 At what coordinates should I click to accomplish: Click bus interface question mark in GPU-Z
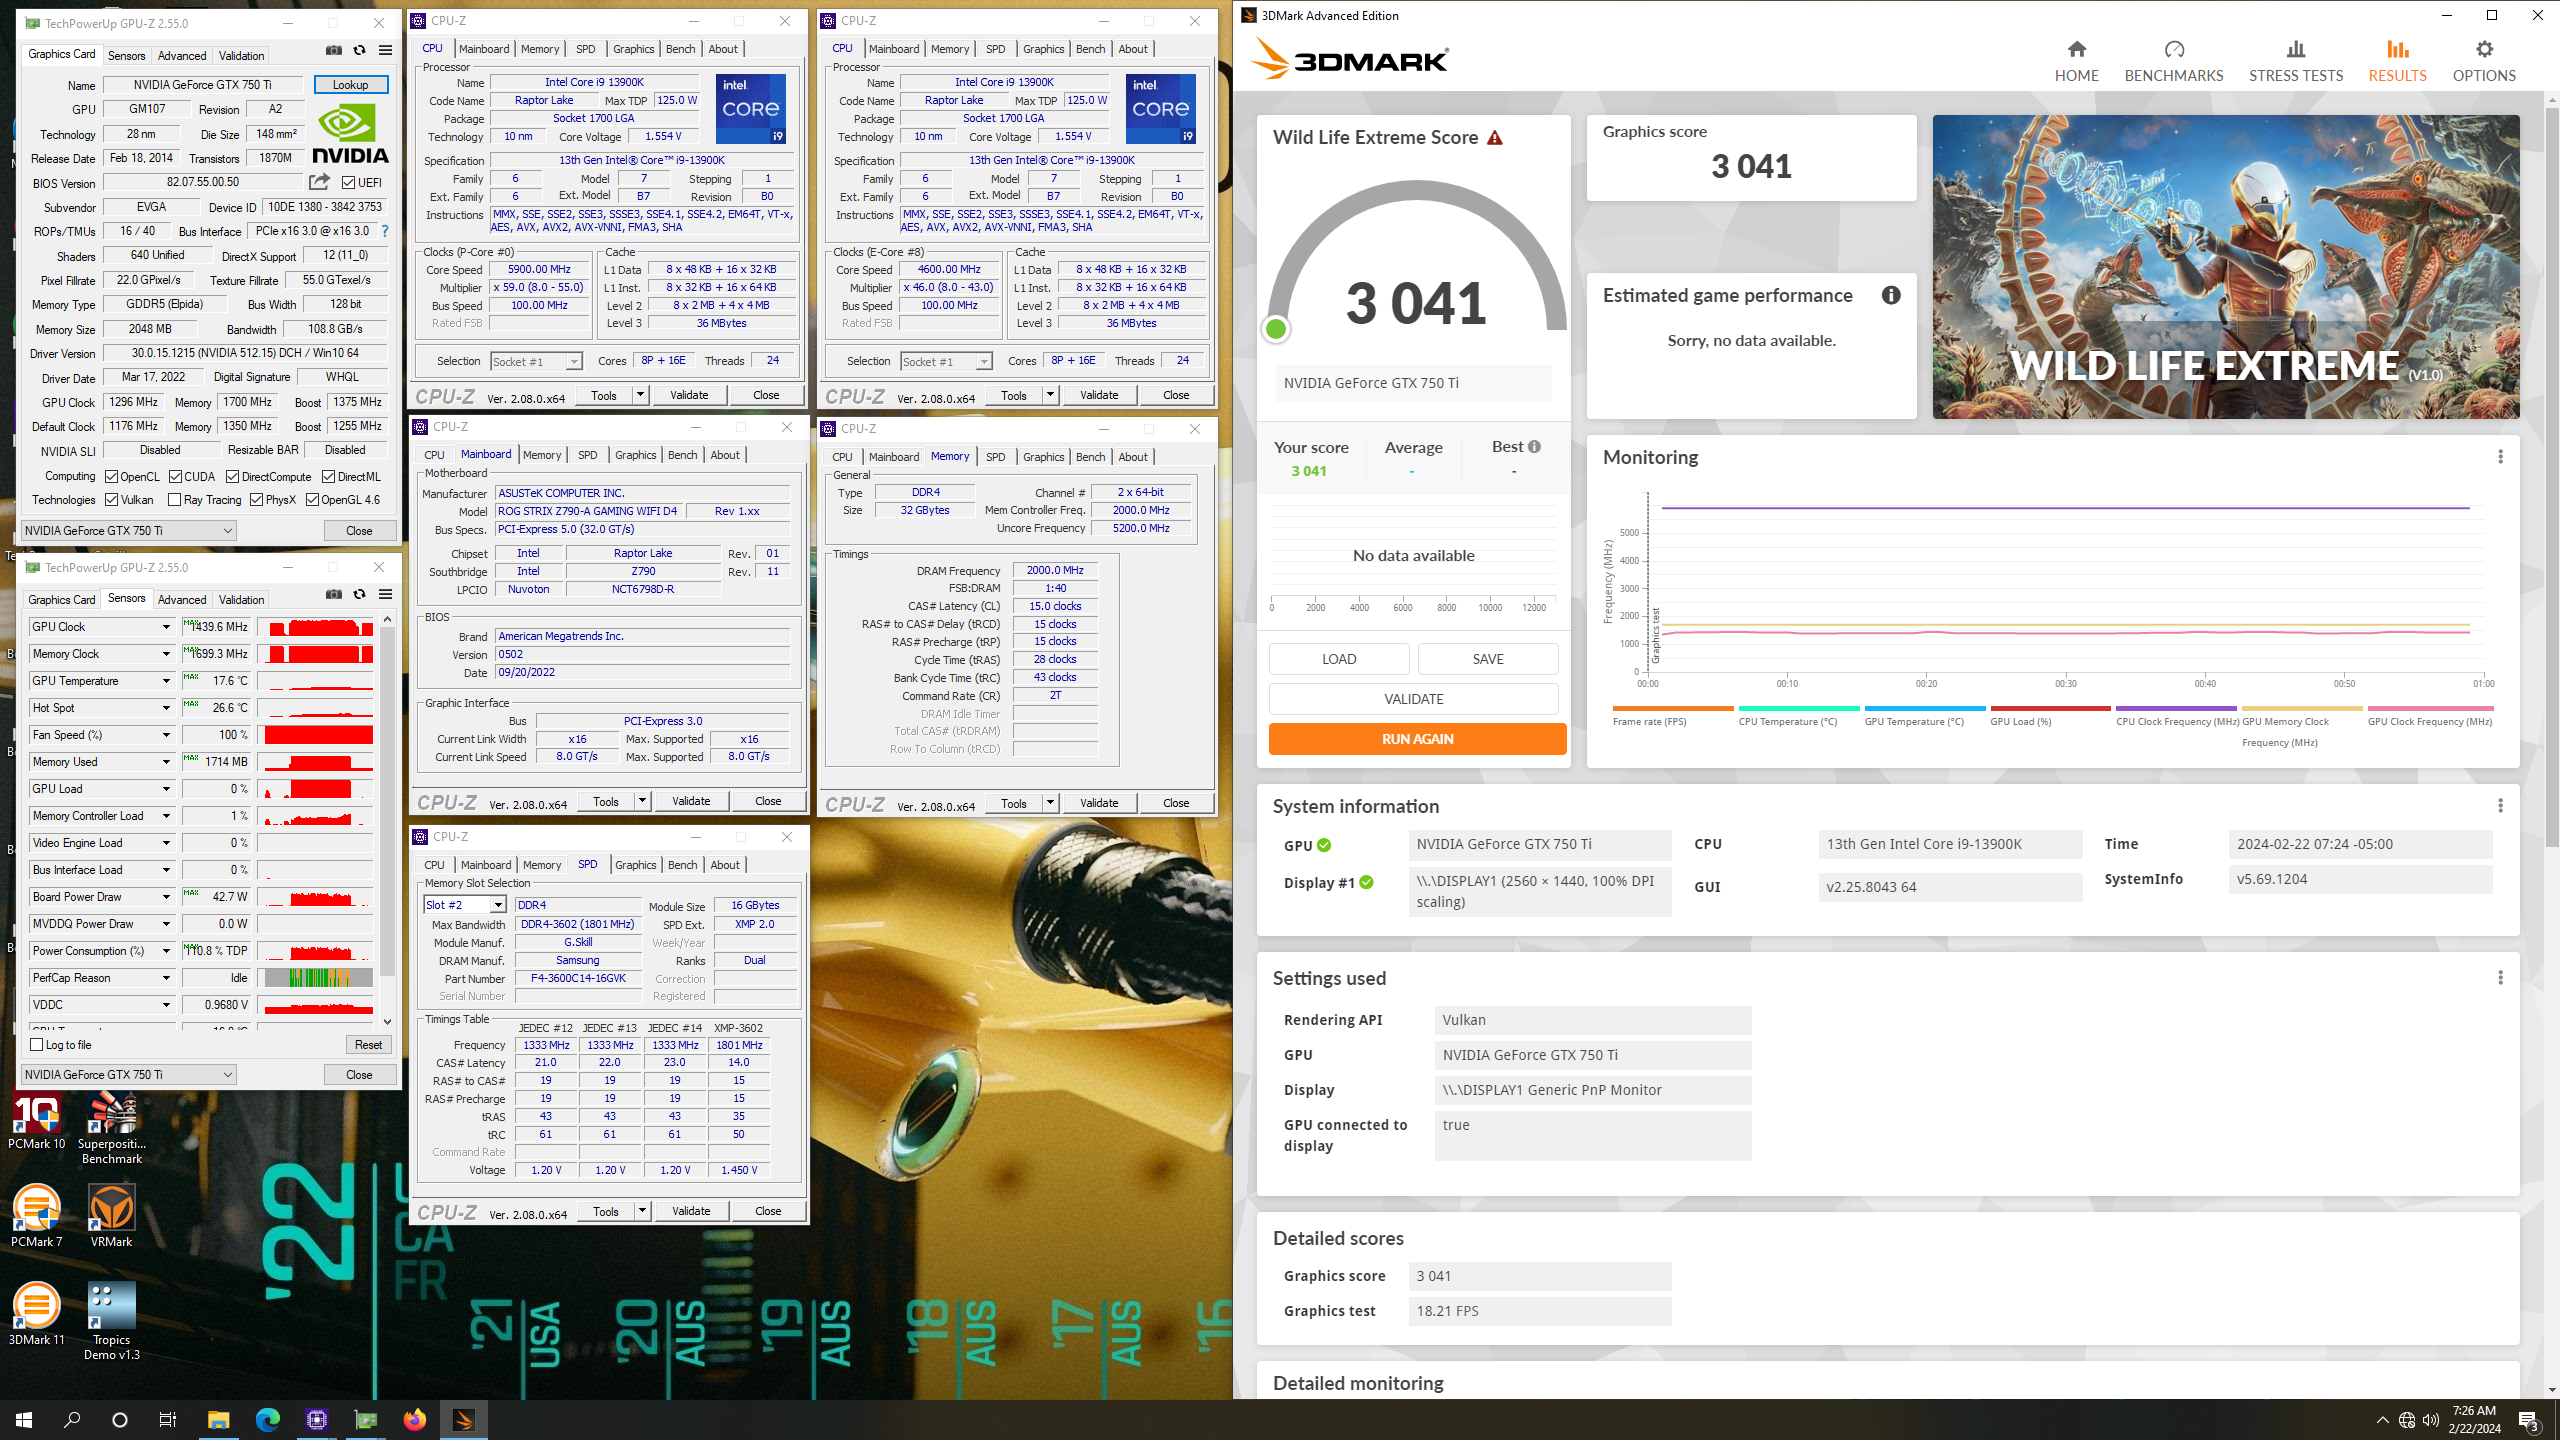click(385, 231)
